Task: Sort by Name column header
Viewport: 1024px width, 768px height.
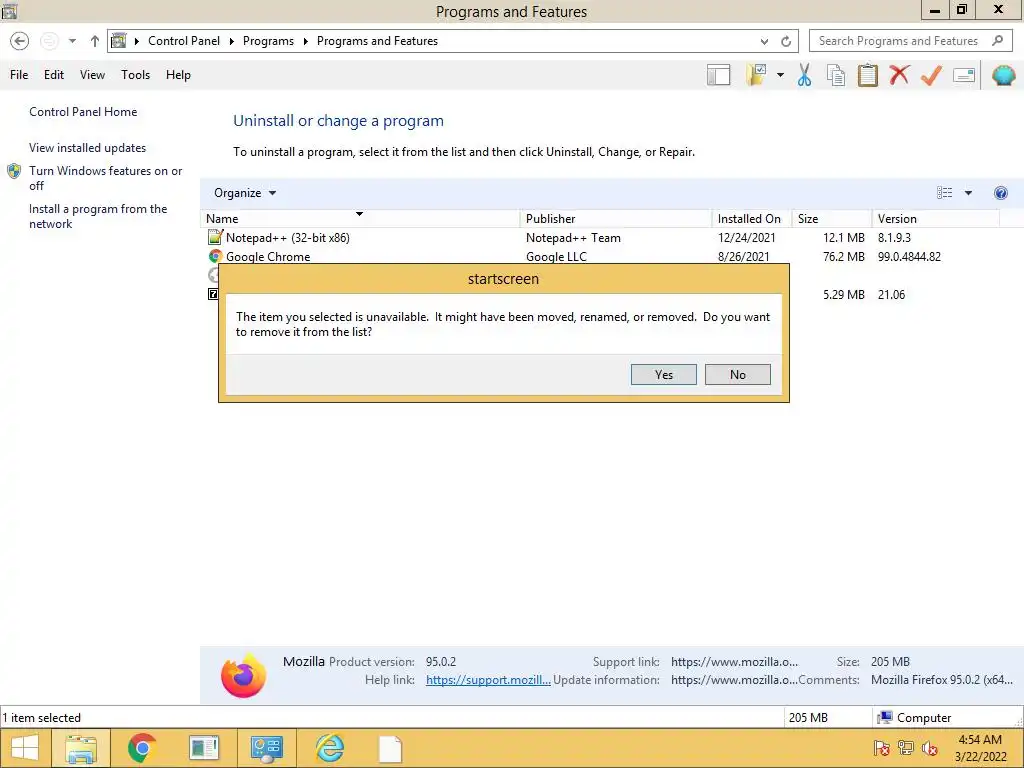Action: click(x=360, y=219)
